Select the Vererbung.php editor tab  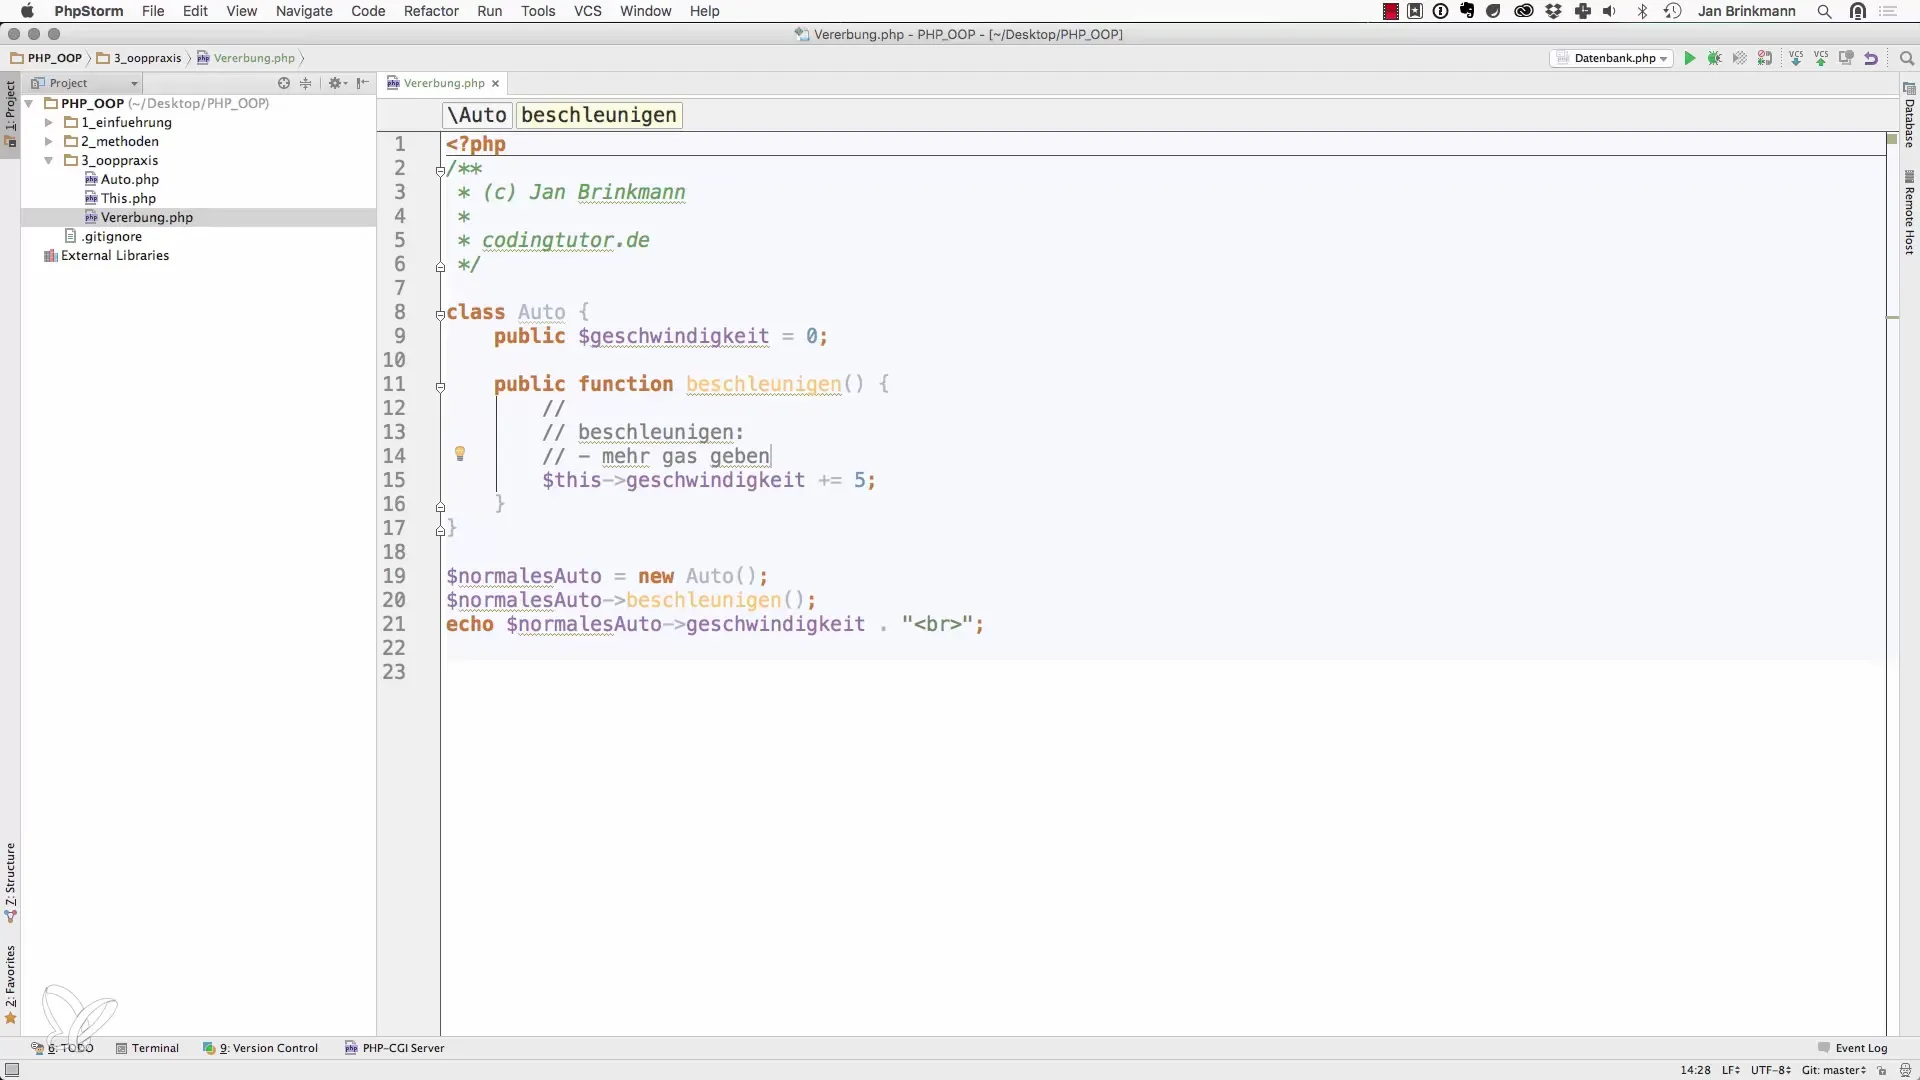click(x=443, y=83)
